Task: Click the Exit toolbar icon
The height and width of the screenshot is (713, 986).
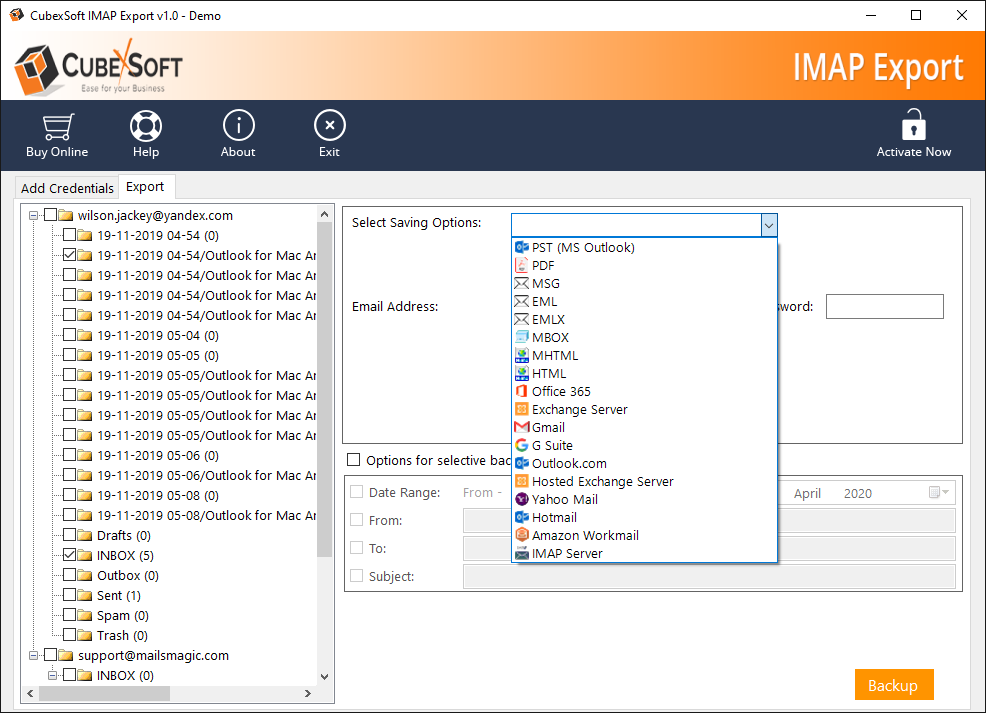Action: pyautogui.click(x=330, y=125)
